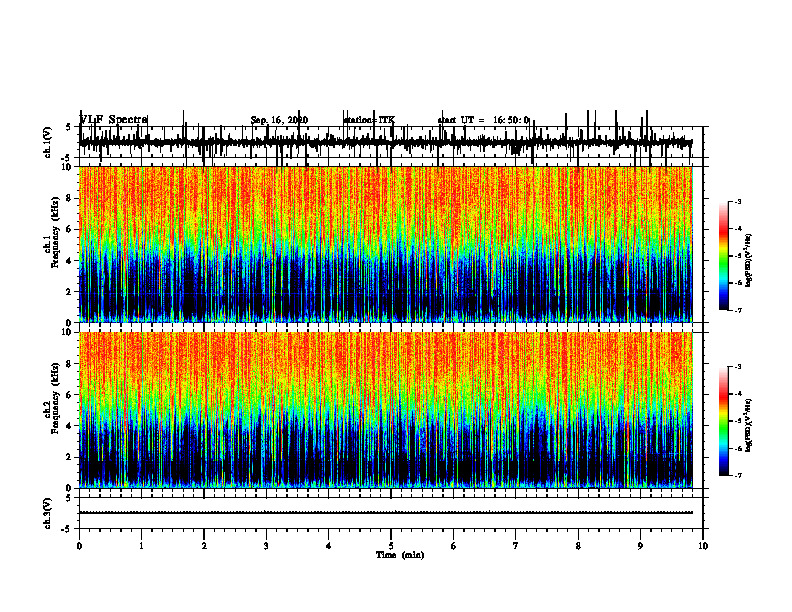Click the "start UT = 16:50:0" header text

(483, 120)
